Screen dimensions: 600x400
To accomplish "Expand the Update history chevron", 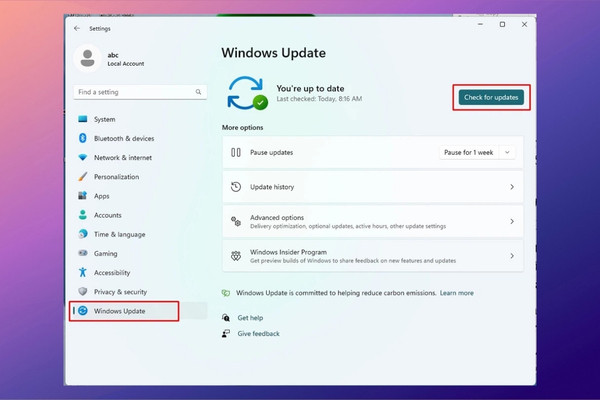I will [x=512, y=187].
